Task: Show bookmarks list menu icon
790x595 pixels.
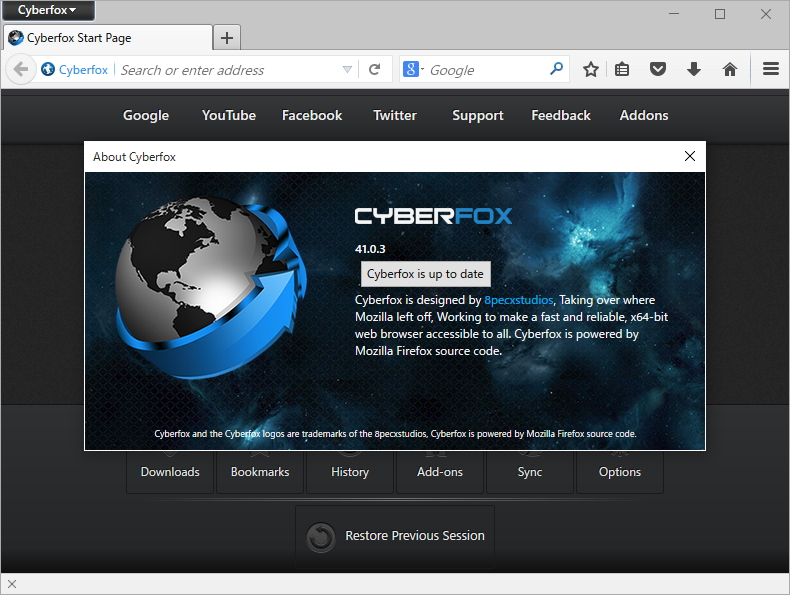Action: point(622,70)
